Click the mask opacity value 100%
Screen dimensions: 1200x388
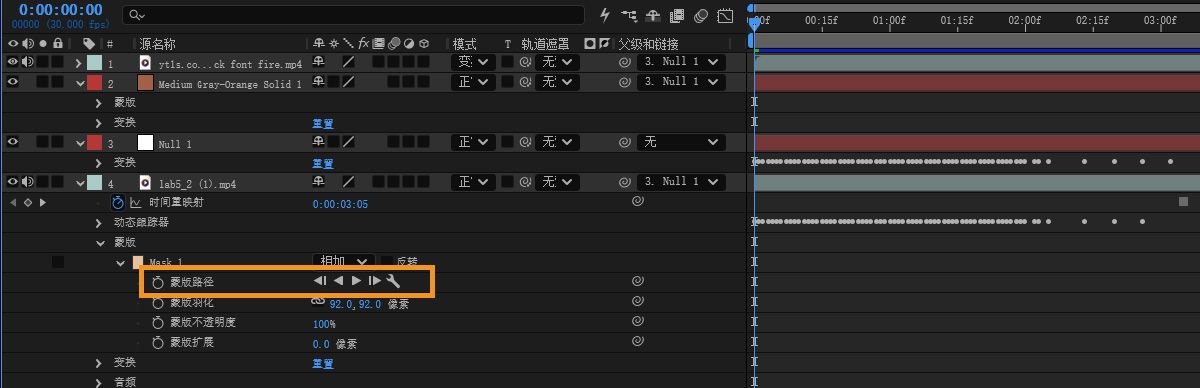[324, 324]
